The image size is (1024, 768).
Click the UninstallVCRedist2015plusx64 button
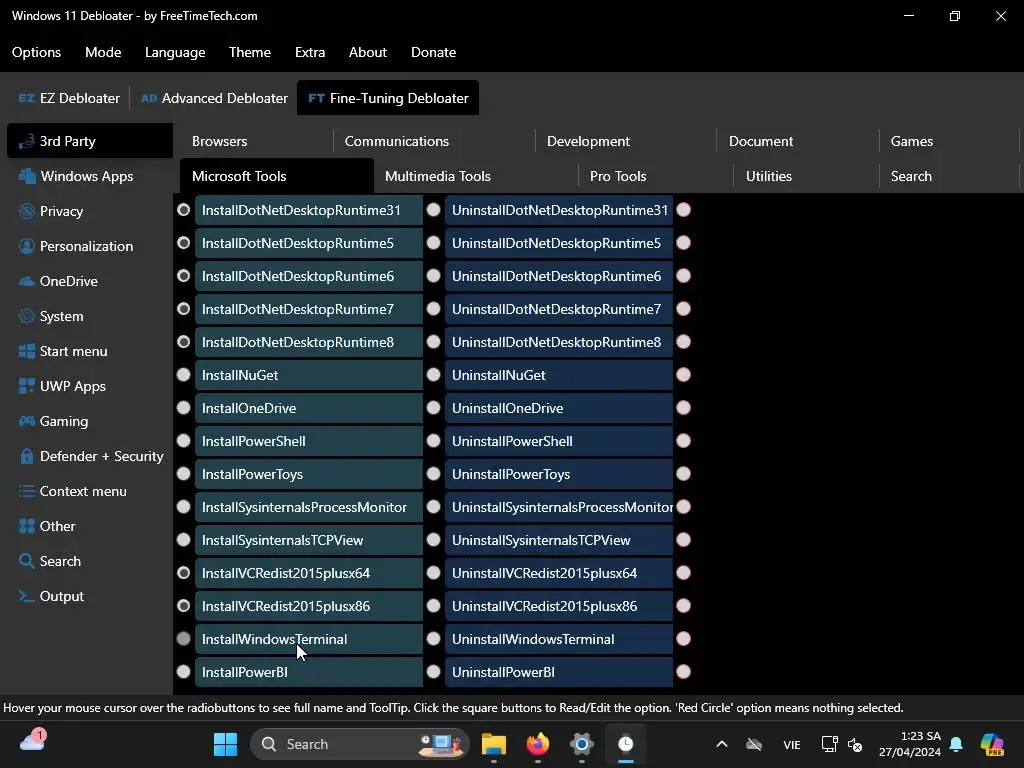click(x=559, y=573)
